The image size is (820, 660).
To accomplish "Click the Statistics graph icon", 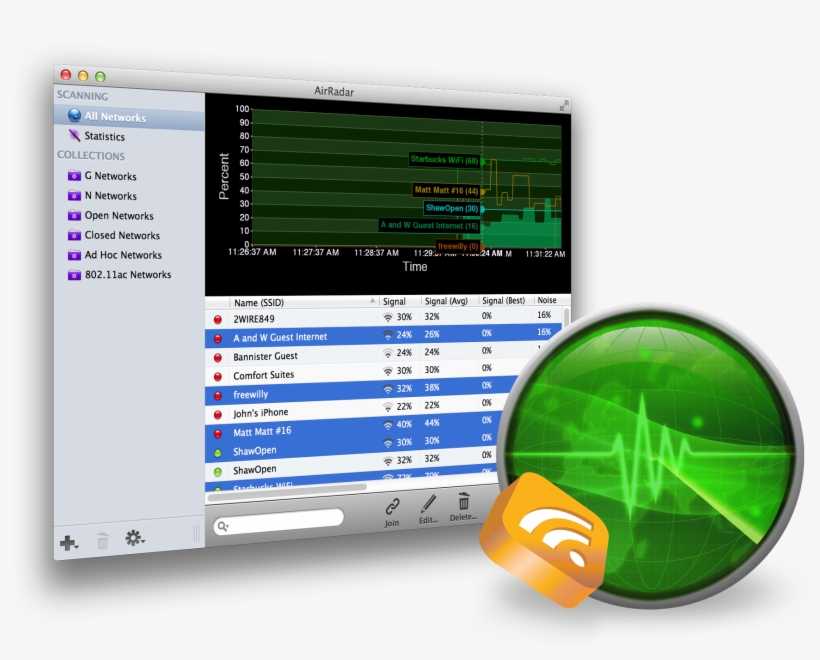I will (75, 135).
